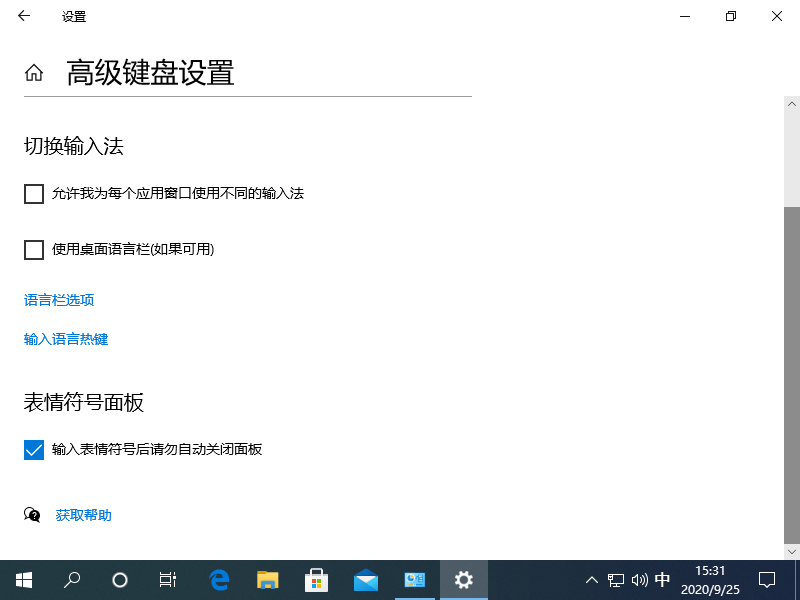Viewport: 800px width, 600px height.
Task: Open Settings home via the house icon
Action: (33, 71)
